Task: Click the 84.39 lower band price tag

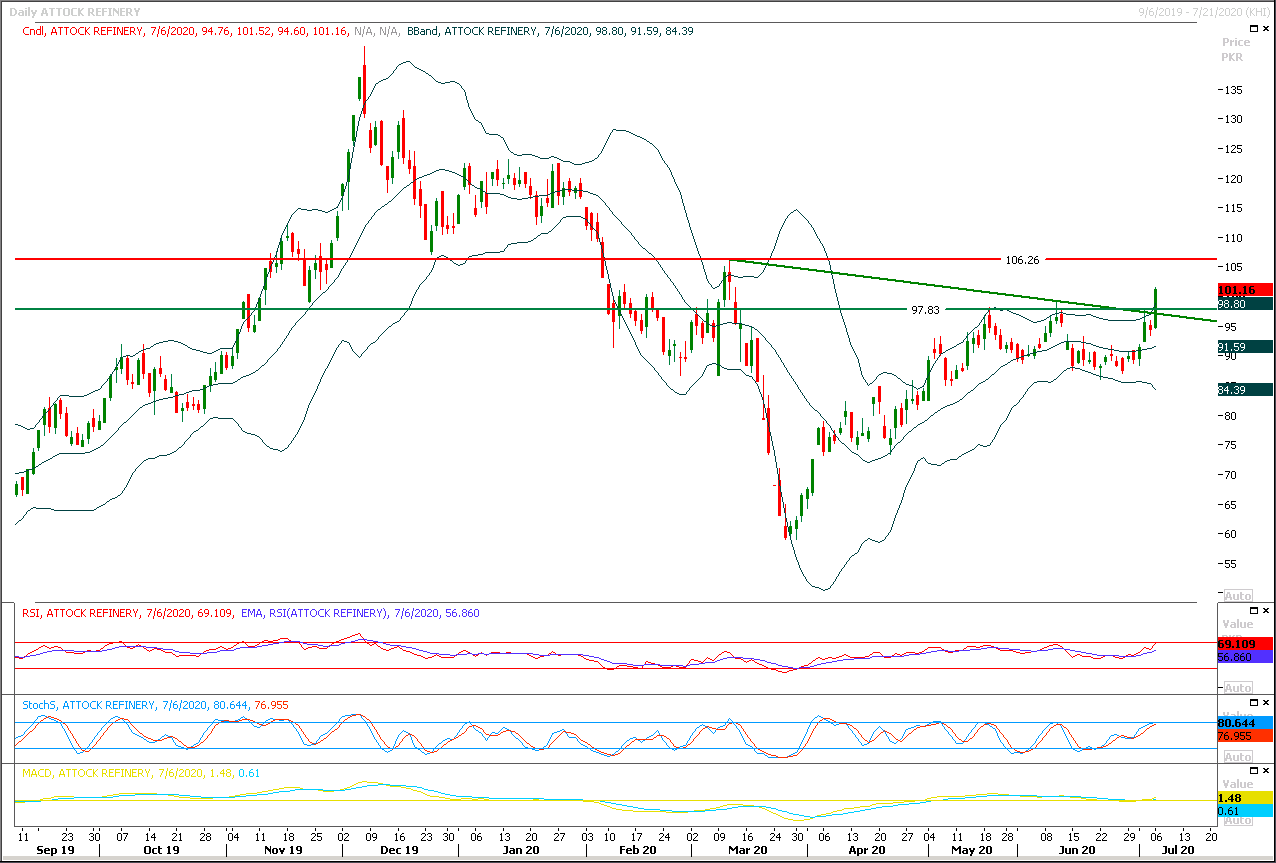Action: click(1245, 390)
